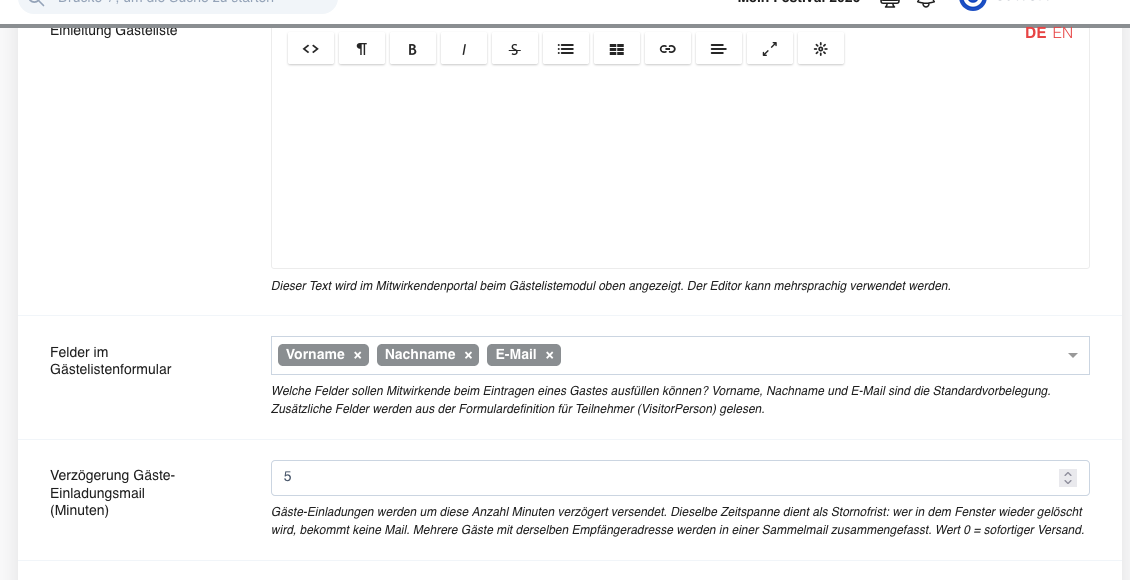This screenshot has width=1130, height=580.
Task: Open the Gästelistenformular fields dropdown
Action: 1072,355
